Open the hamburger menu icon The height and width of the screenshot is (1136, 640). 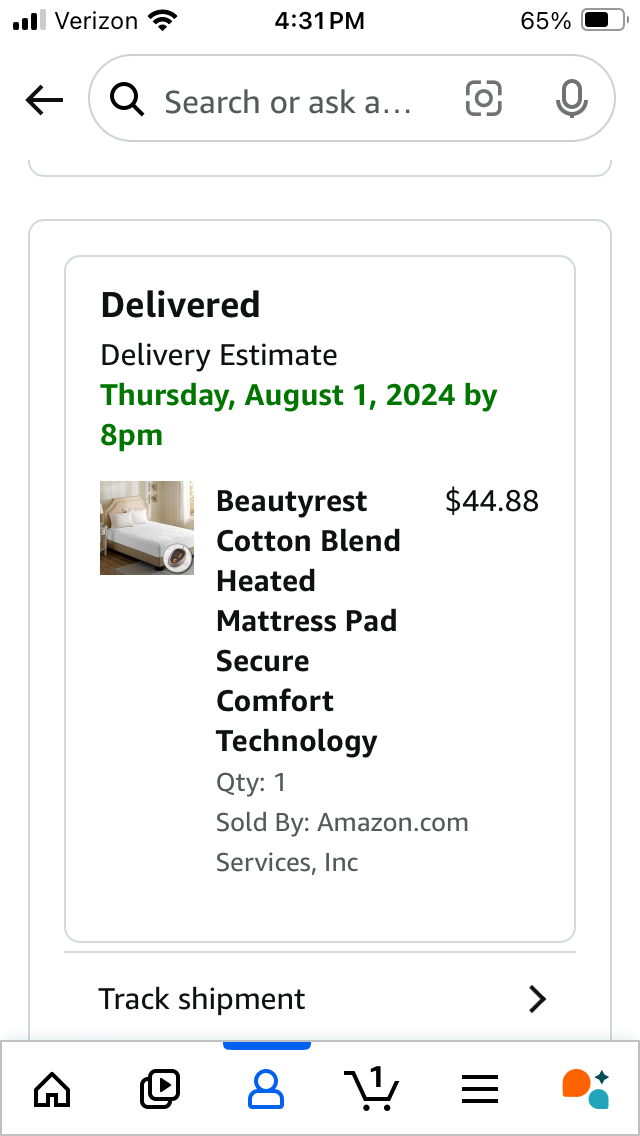(x=480, y=1089)
